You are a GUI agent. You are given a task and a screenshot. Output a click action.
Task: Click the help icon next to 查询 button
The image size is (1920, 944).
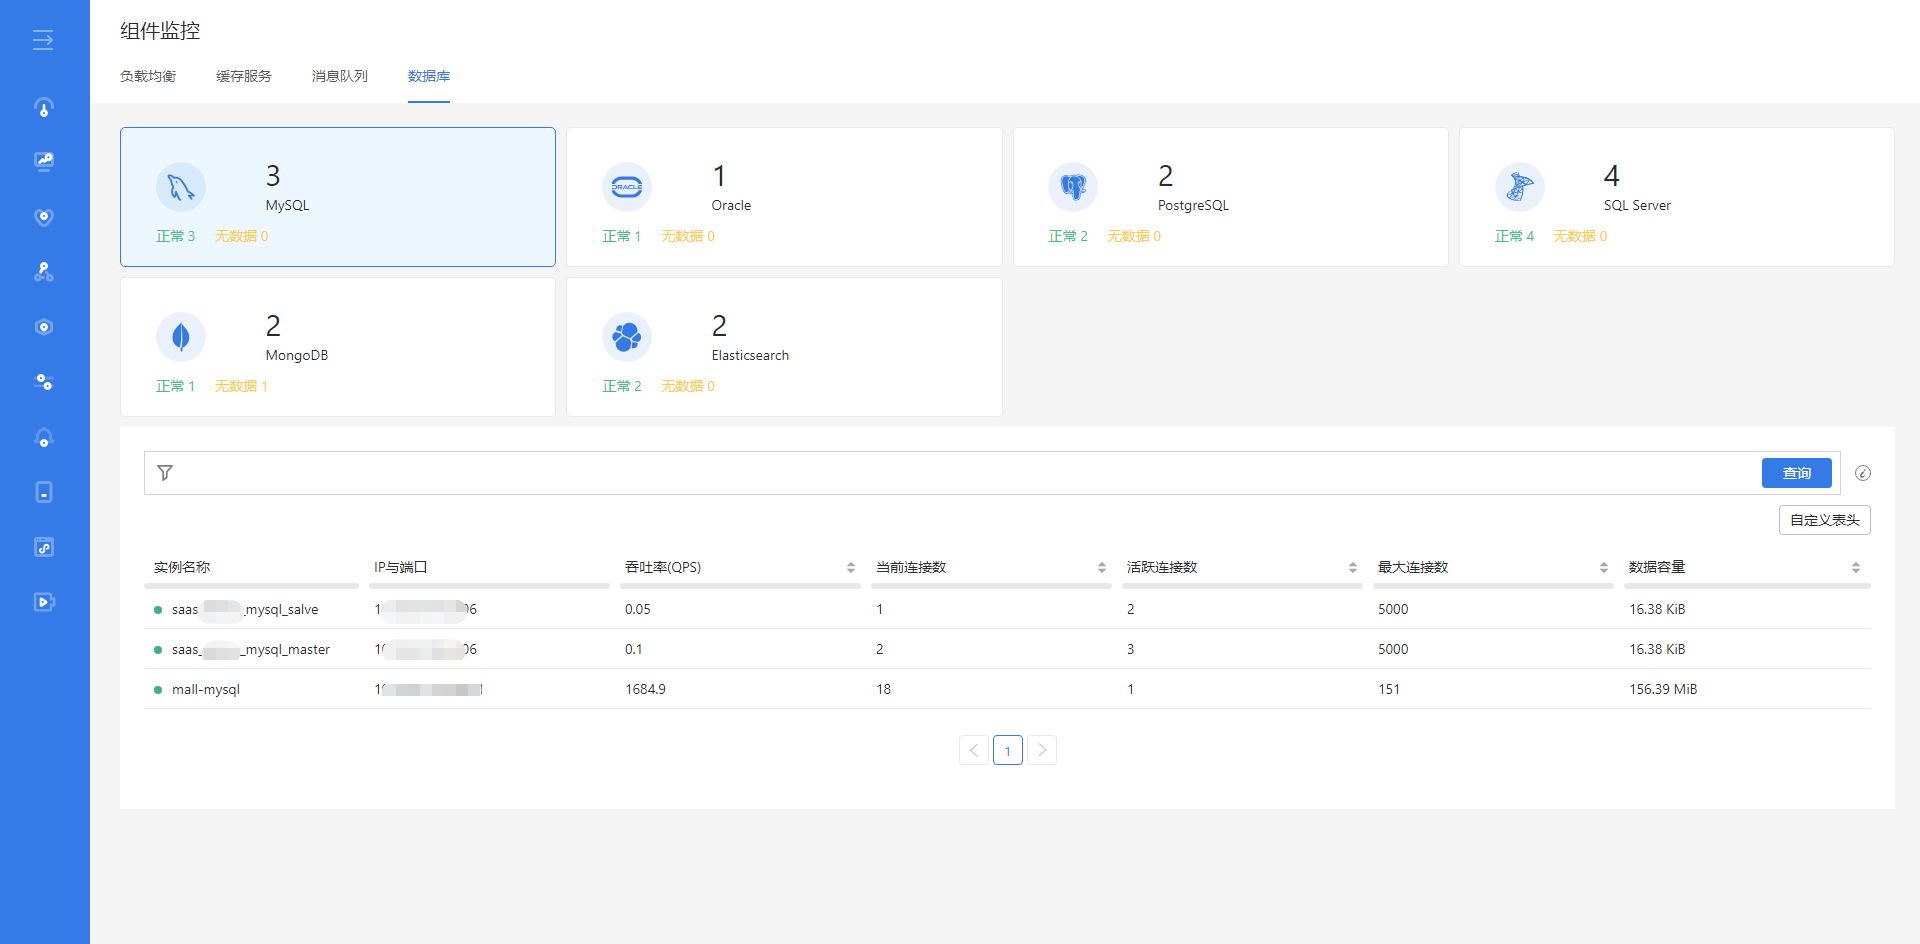(1863, 473)
